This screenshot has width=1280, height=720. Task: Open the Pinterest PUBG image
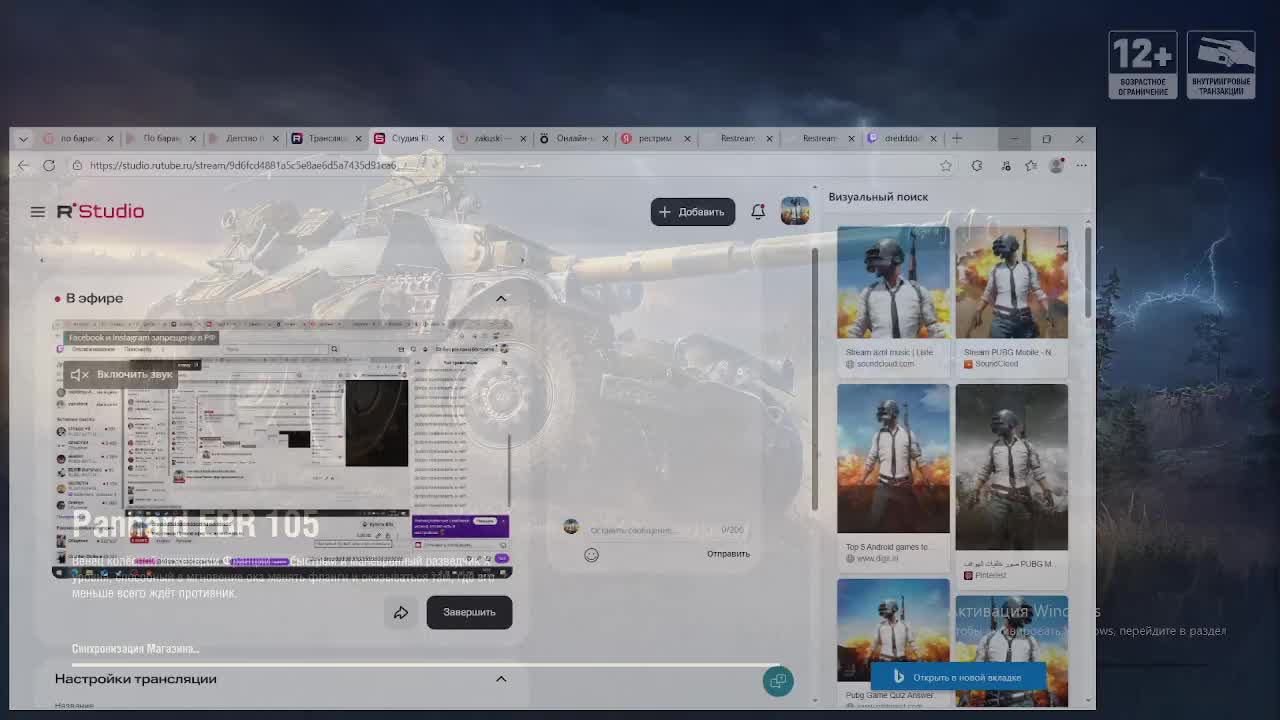tap(1011, 467)
